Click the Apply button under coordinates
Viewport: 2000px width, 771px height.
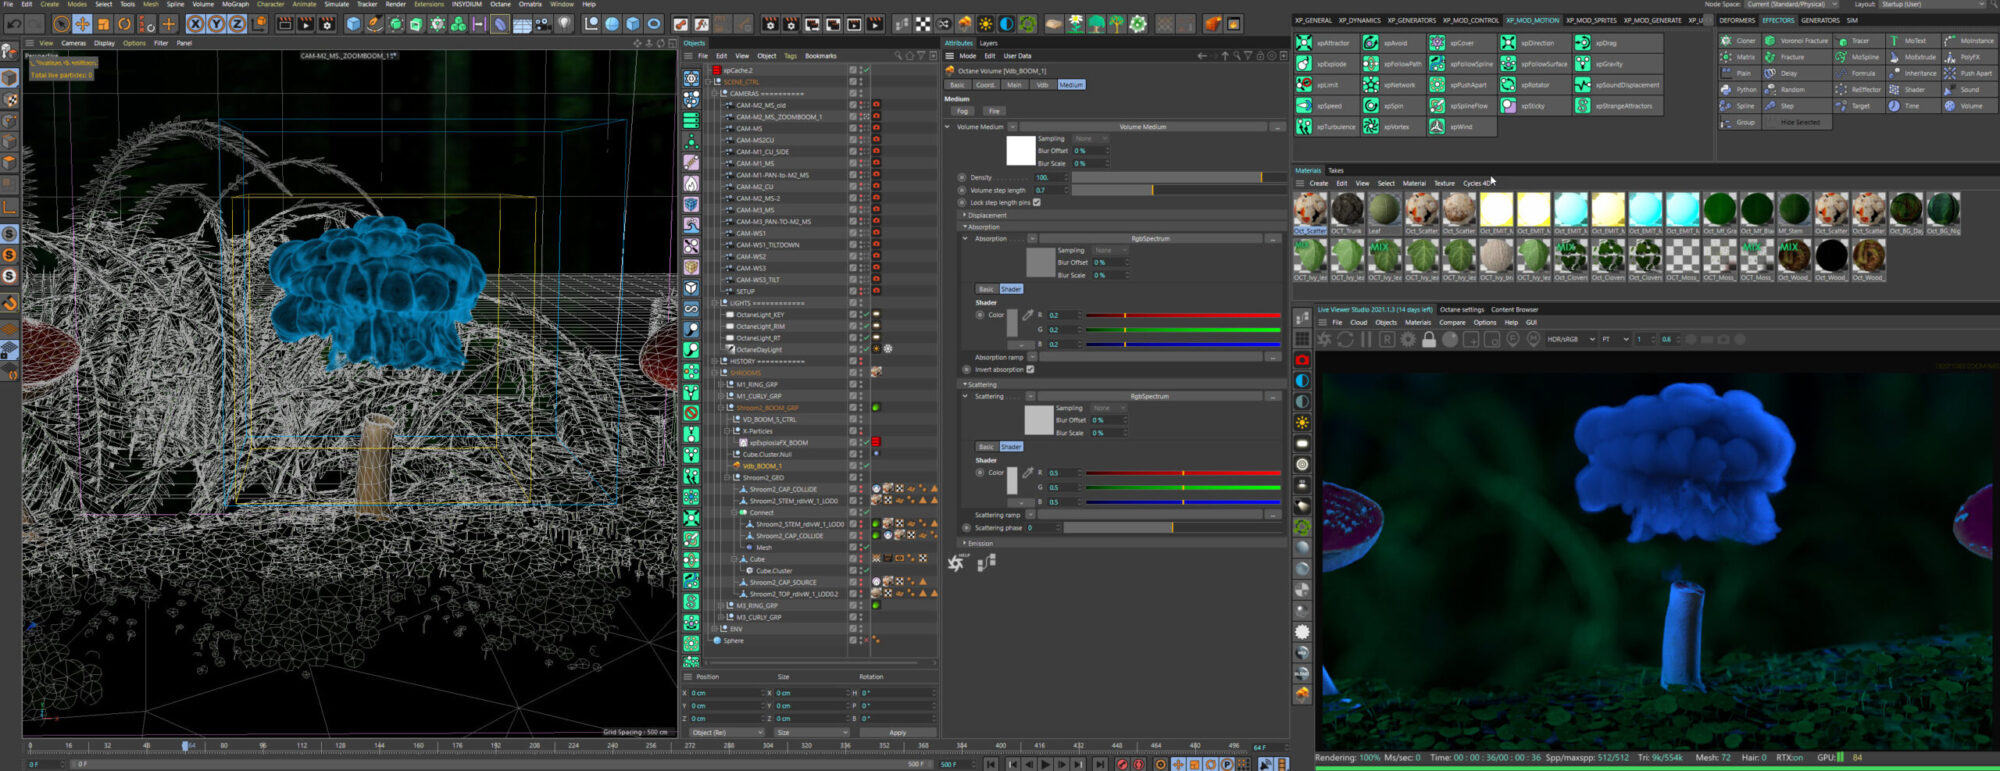897,732
